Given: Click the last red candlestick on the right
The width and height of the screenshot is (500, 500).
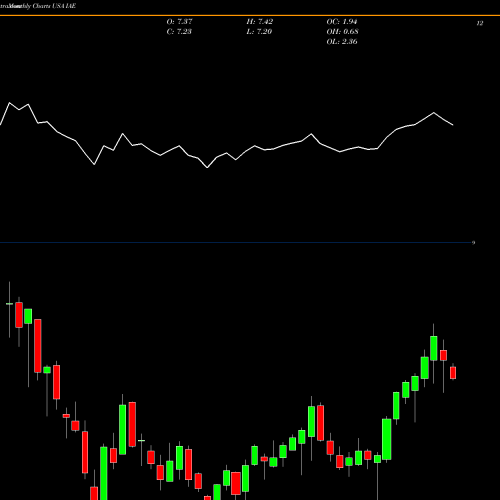Looking at the screenshot, I should (453, 373).
